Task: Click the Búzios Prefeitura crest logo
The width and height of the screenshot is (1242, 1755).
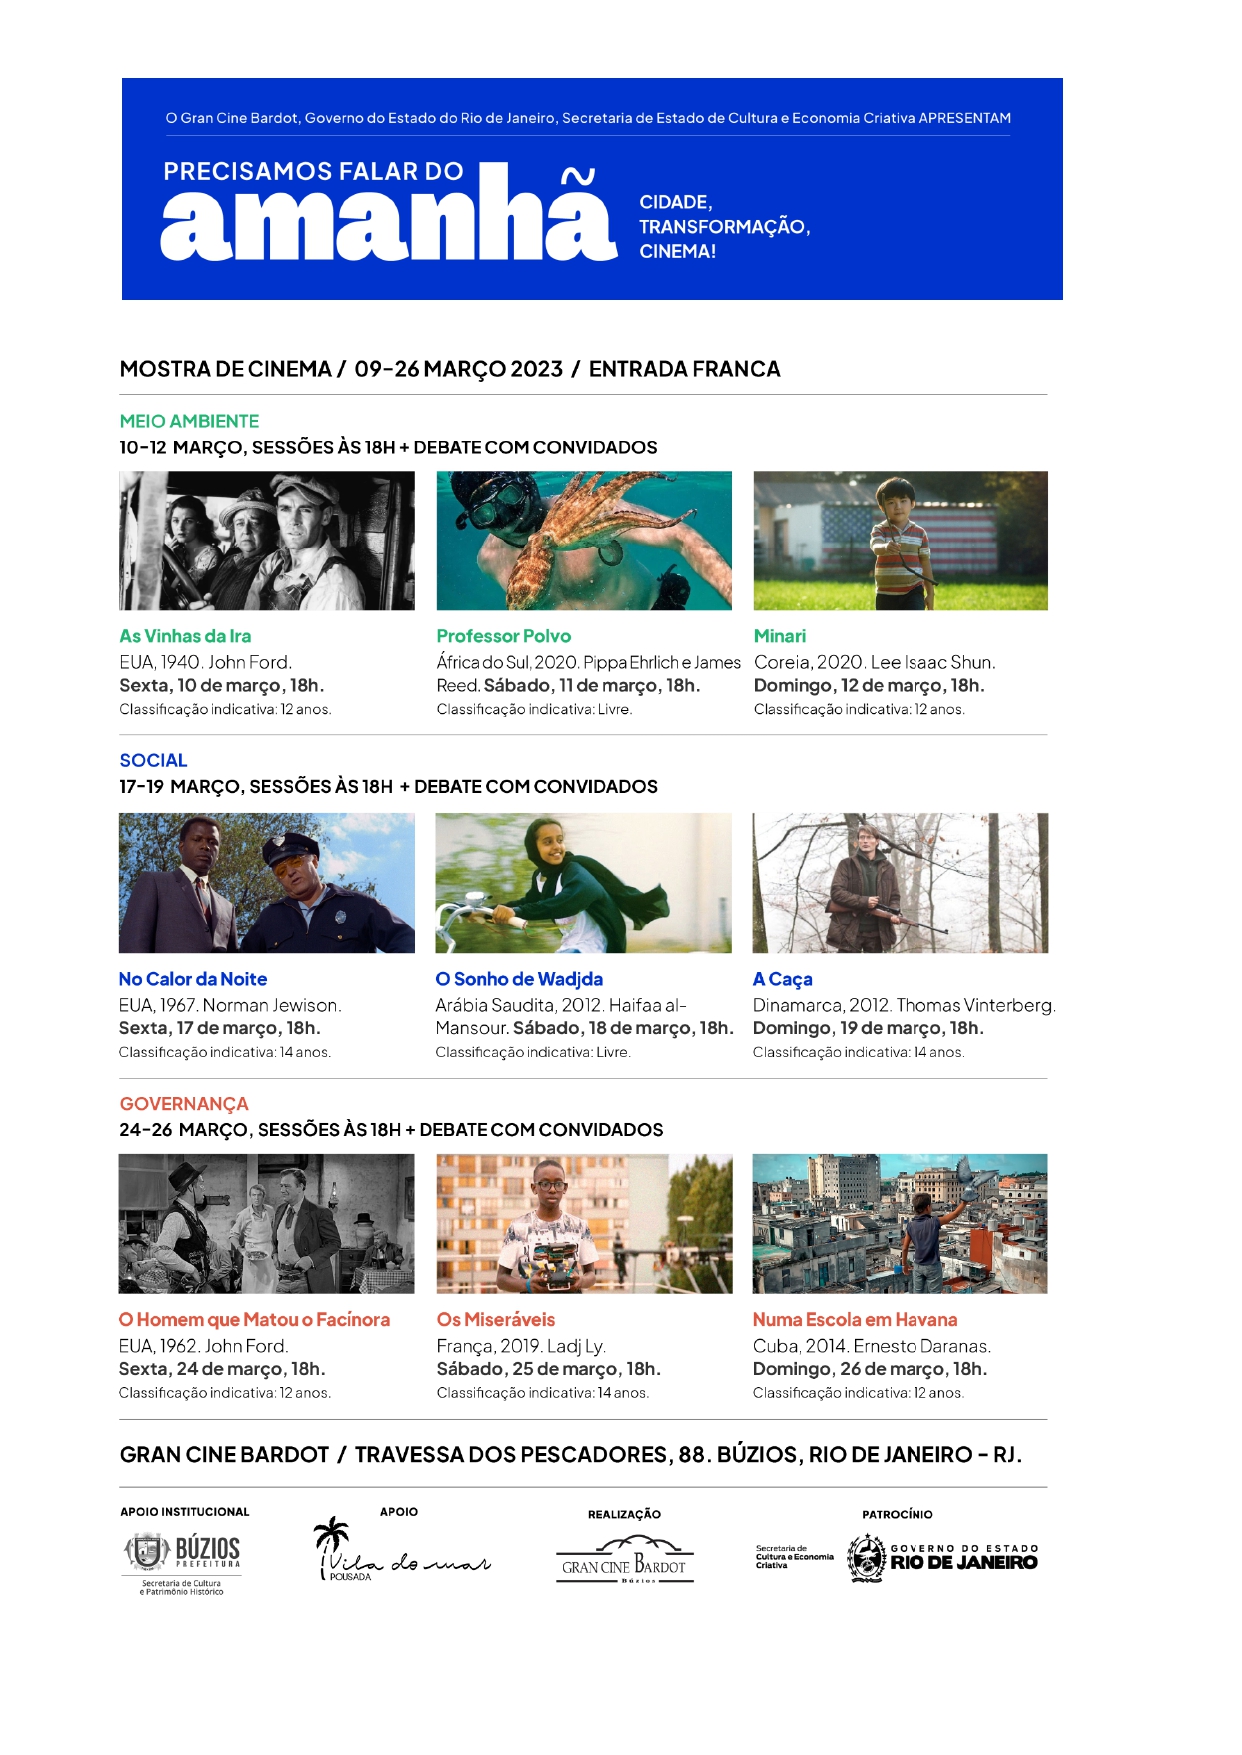Action: pos(182,1563)
